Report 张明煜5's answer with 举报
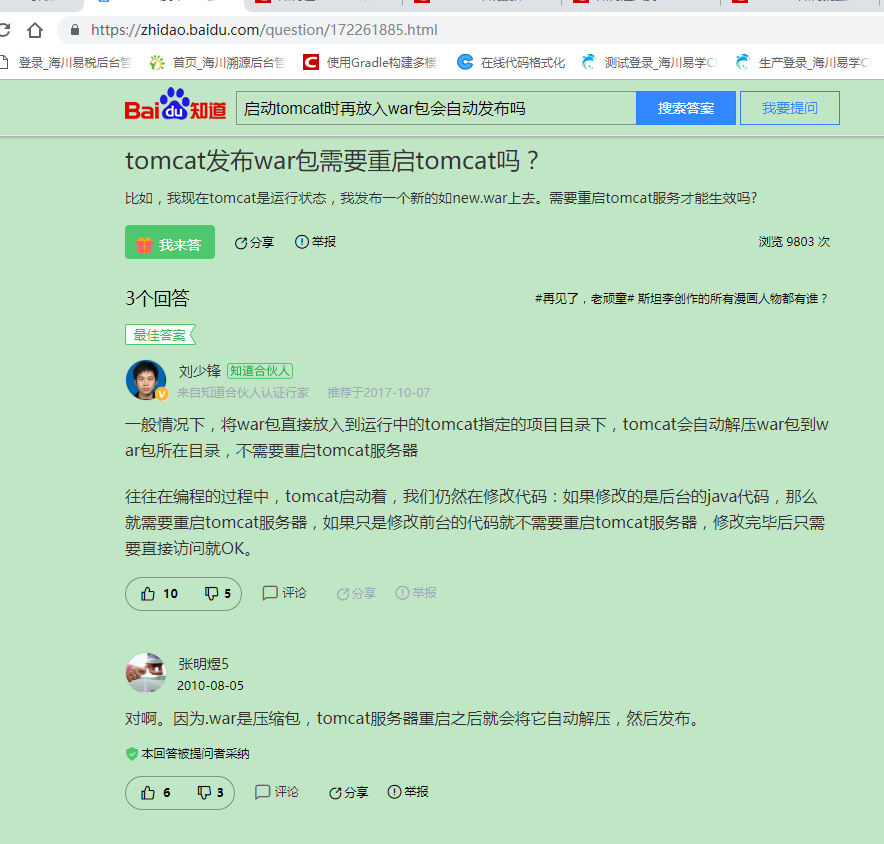Viewport: 884px width, 844px height. pyautogui.click(x=408, y=792)
